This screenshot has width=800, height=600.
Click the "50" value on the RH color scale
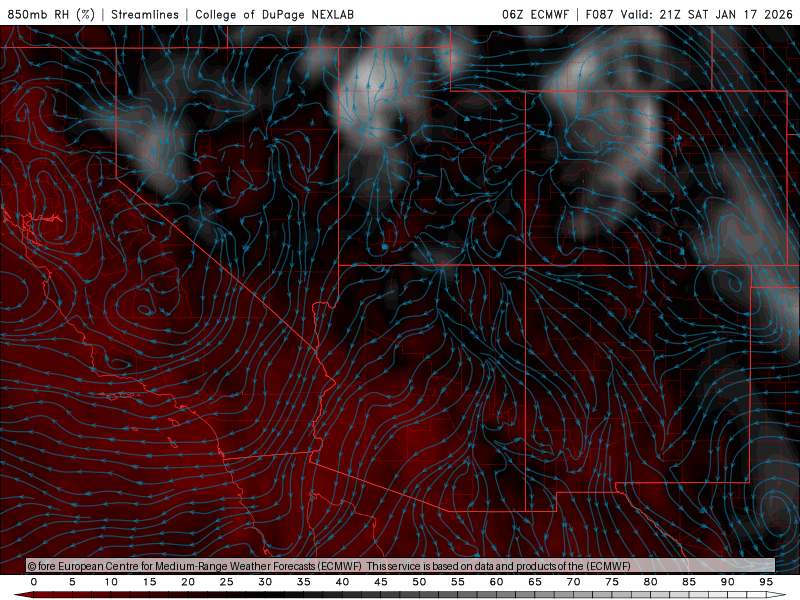coord(419,582)
